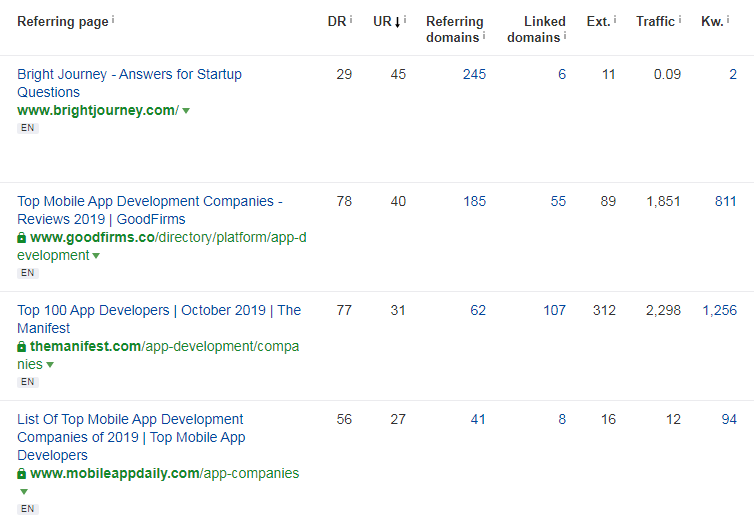
Task: Click the DR column info icon
Action: tap(351, 19)
